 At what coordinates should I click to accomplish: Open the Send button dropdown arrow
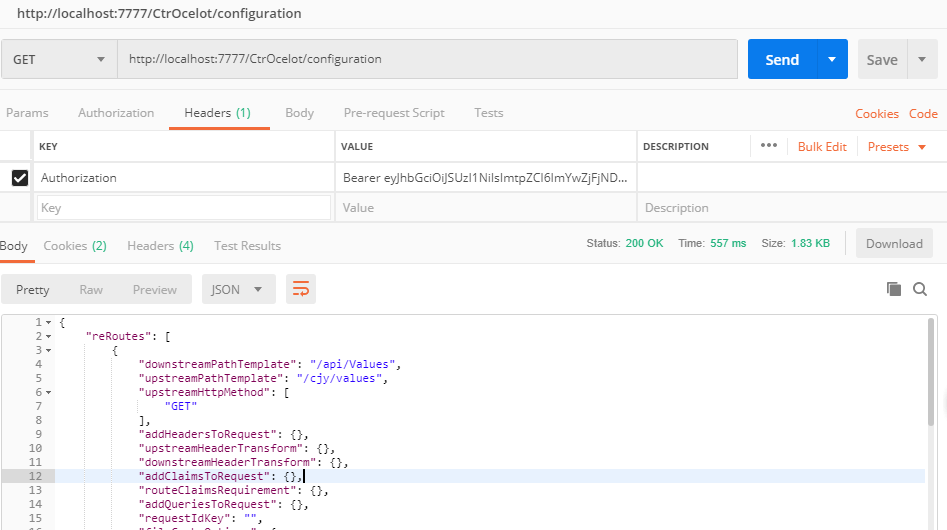coord(832,60)
